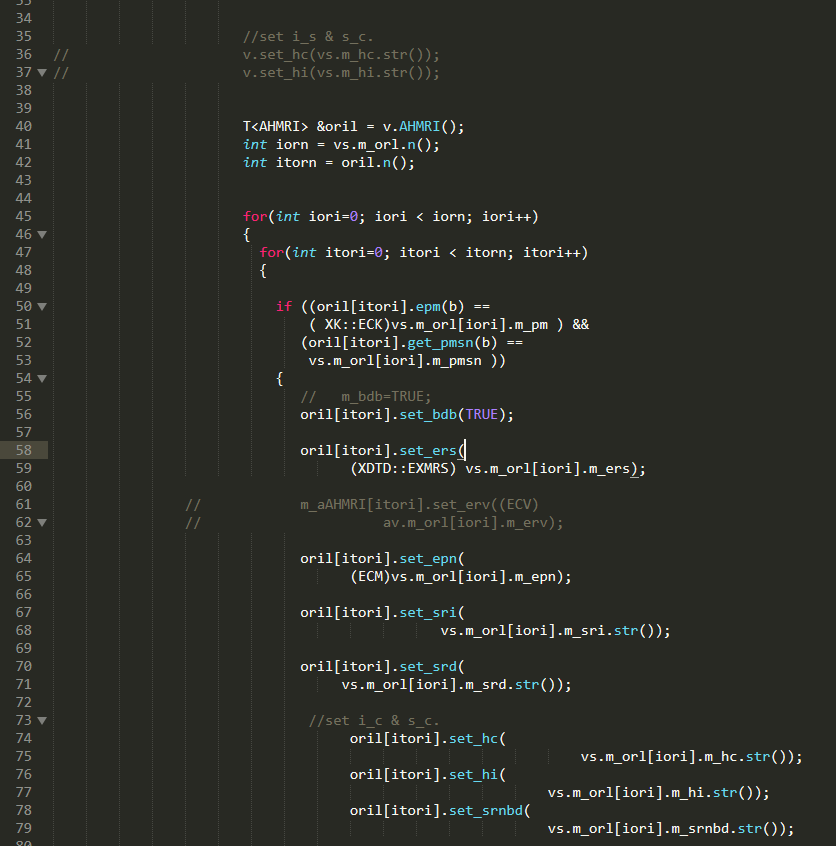Click the set_sri method call

[427, 613]
